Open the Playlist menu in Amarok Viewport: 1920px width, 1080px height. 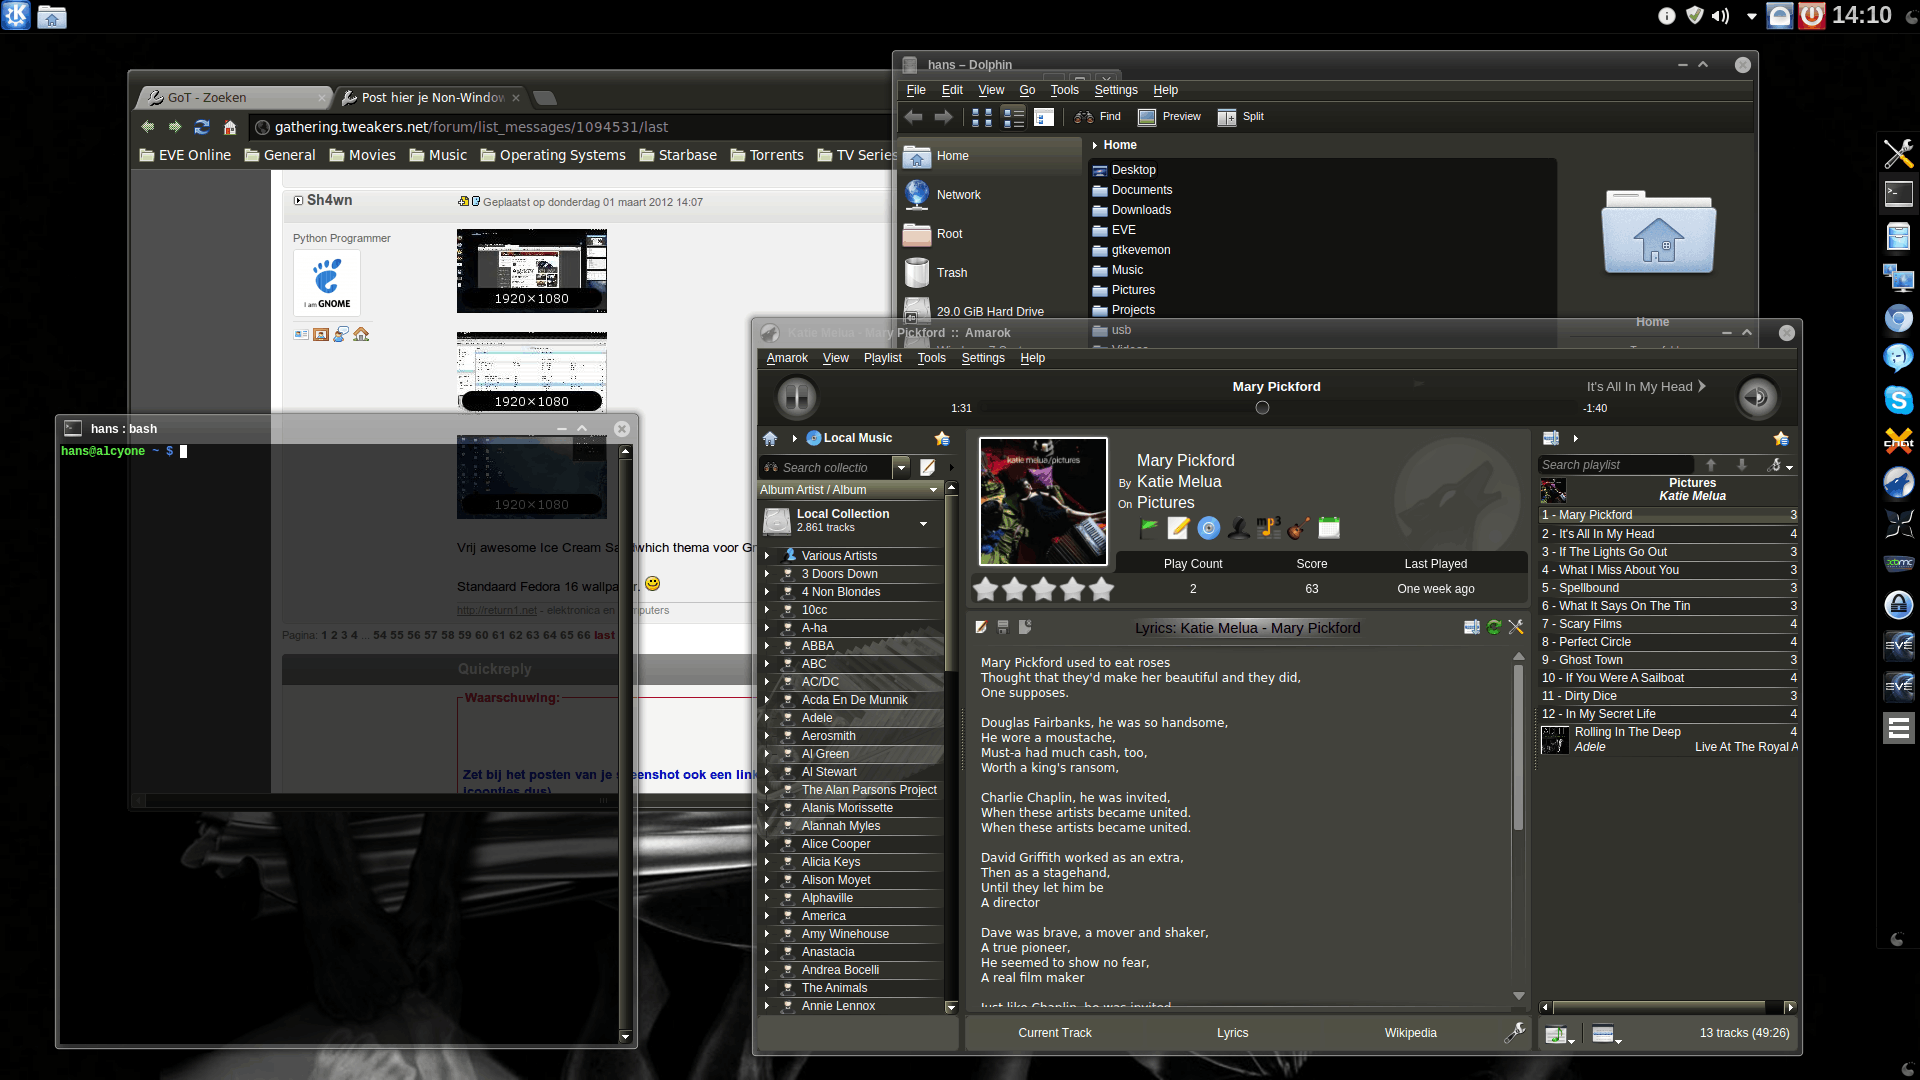click(x=882, y=358)
